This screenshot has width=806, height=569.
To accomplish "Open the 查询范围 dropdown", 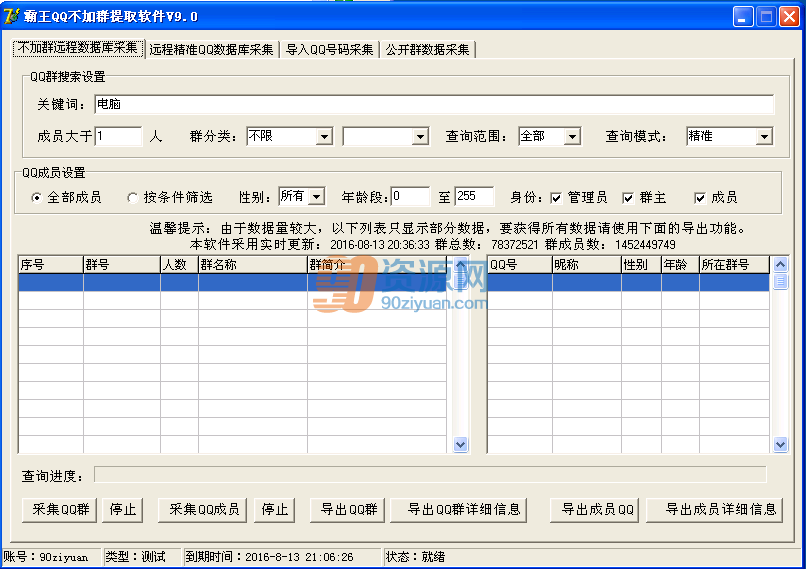I will tap(549, 136).
